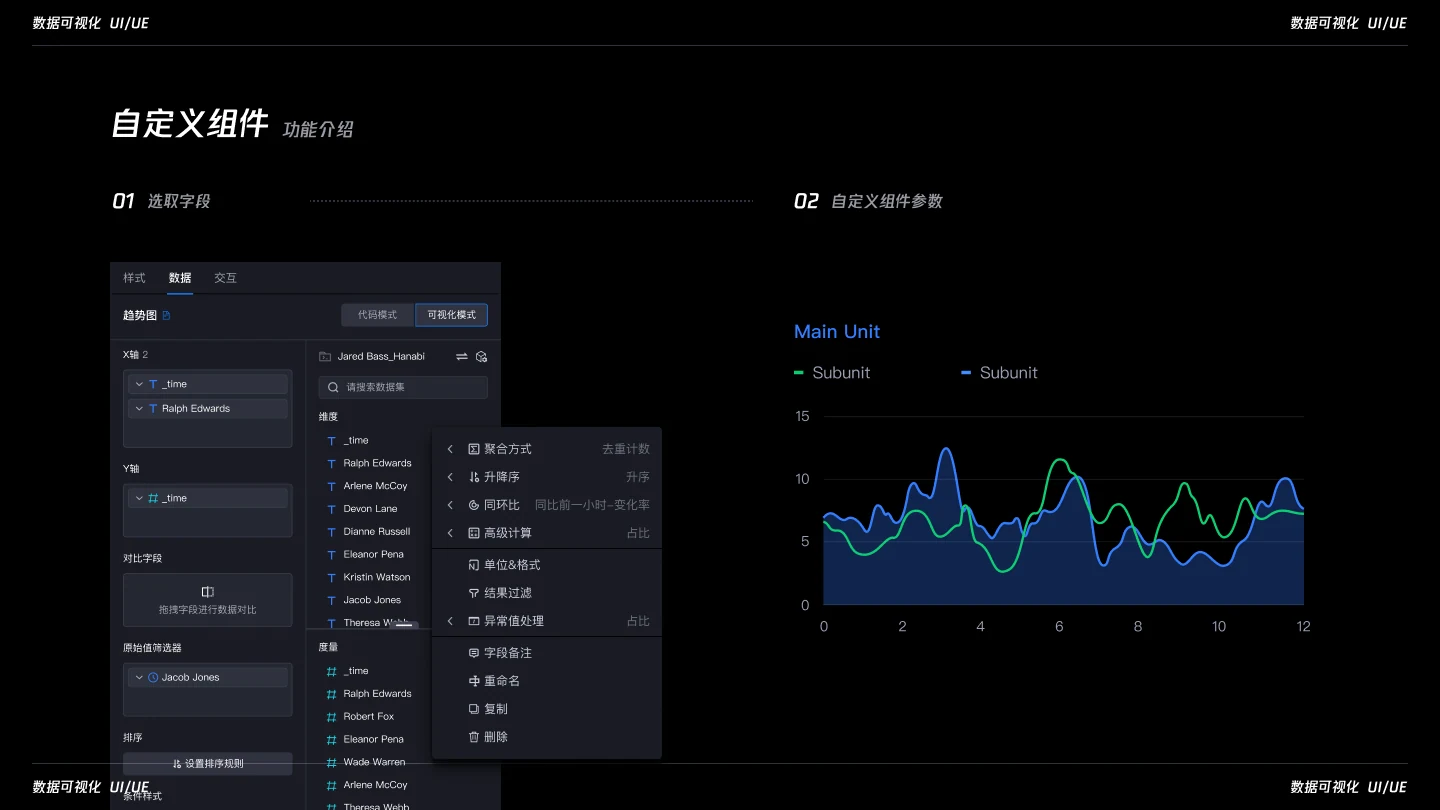This screenshot has height=810, width=1440.
Task: Click the comment icon beside 字段备注
Action: click(x=474, y=653)
